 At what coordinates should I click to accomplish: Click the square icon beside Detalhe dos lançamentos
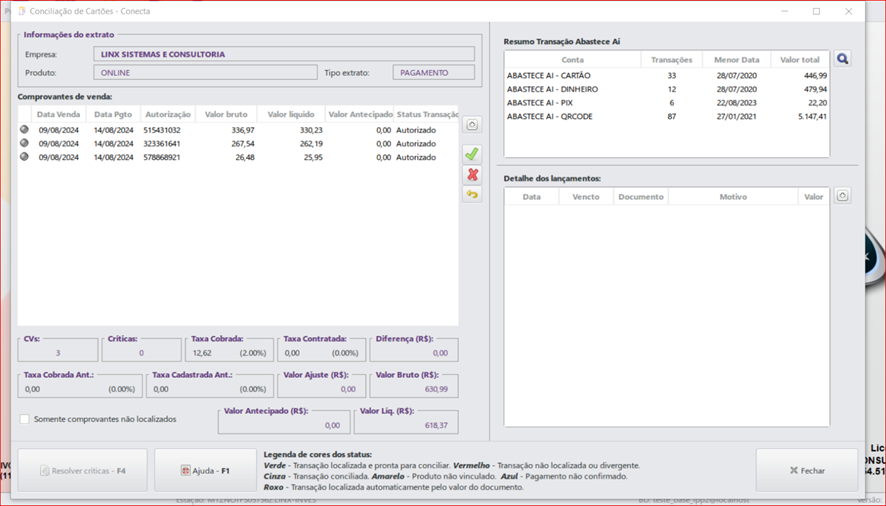(843, 196)
